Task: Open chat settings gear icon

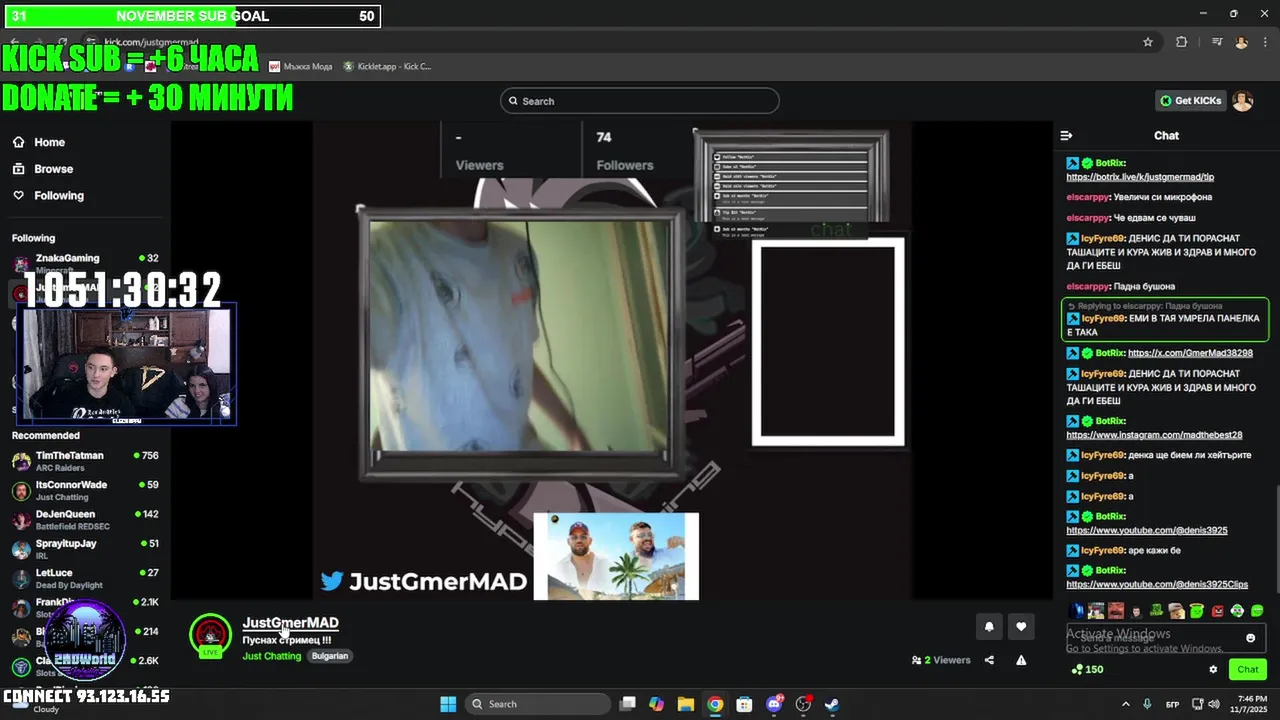Action: [x=1213, y=670]
